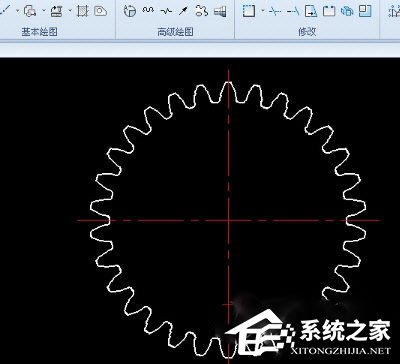This screenshot has height=364, width=400.
Task: Select the rounded polygon tool in 基本绘图
Action: point(100,11)
